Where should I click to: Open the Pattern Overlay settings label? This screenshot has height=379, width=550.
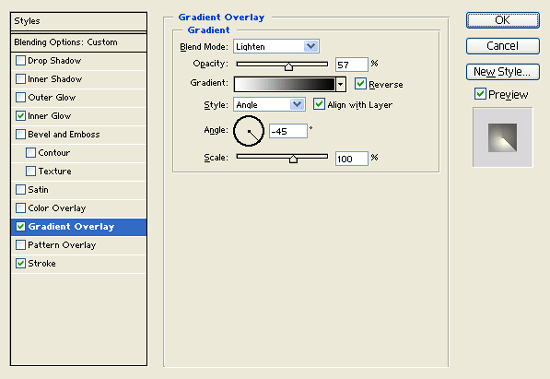(x=62, y=245)
